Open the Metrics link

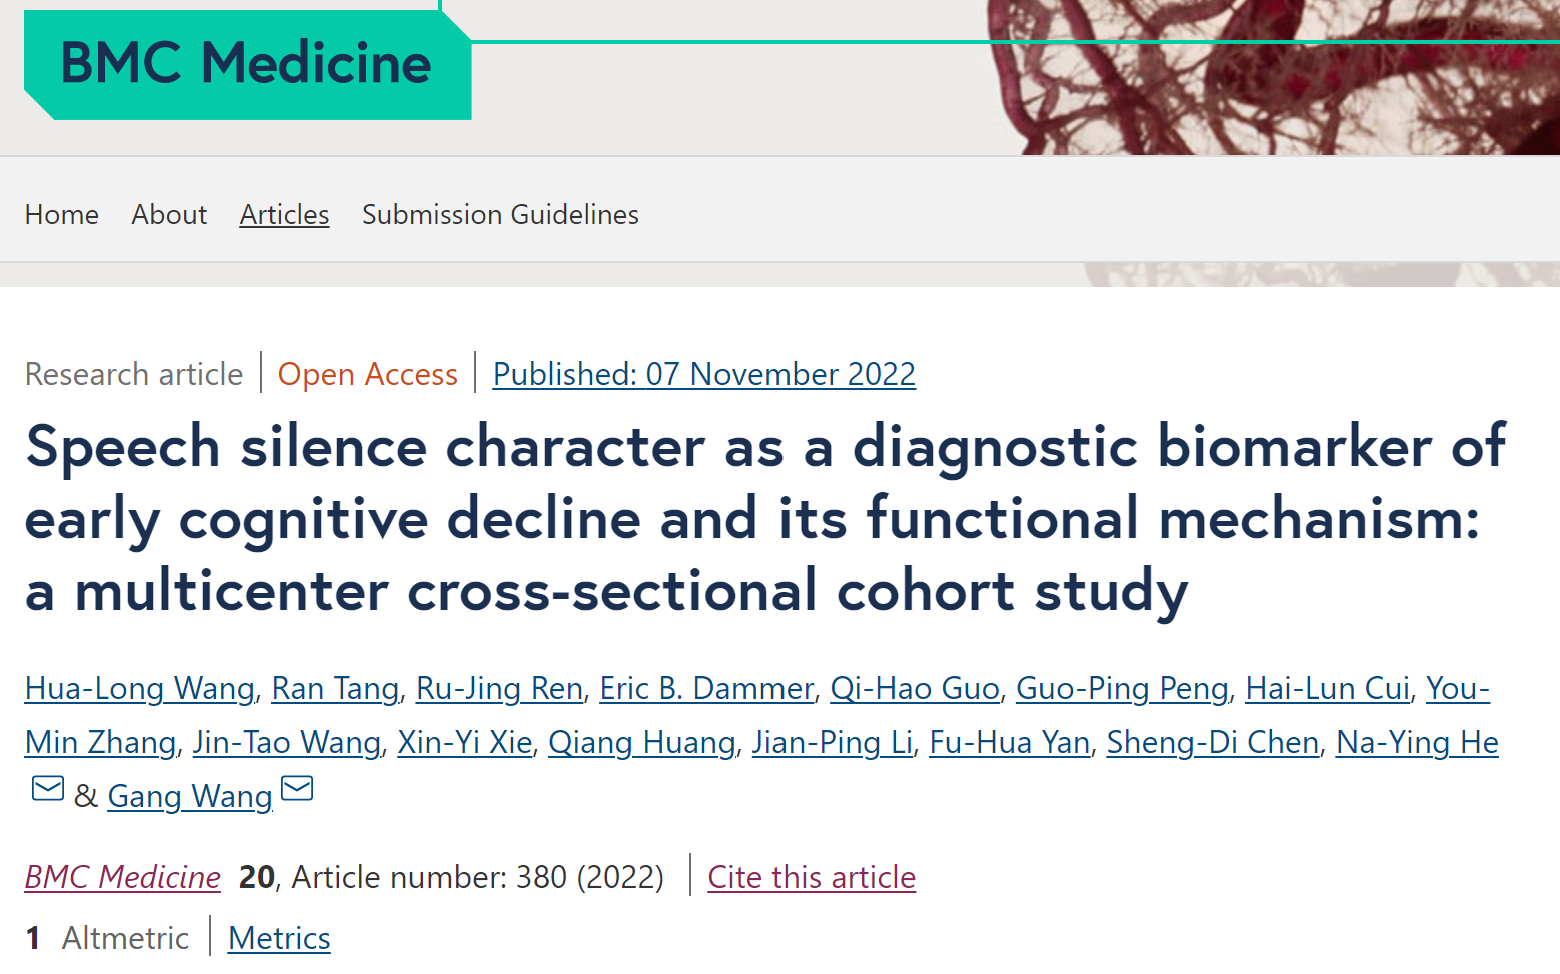click(x=279, y=938)
